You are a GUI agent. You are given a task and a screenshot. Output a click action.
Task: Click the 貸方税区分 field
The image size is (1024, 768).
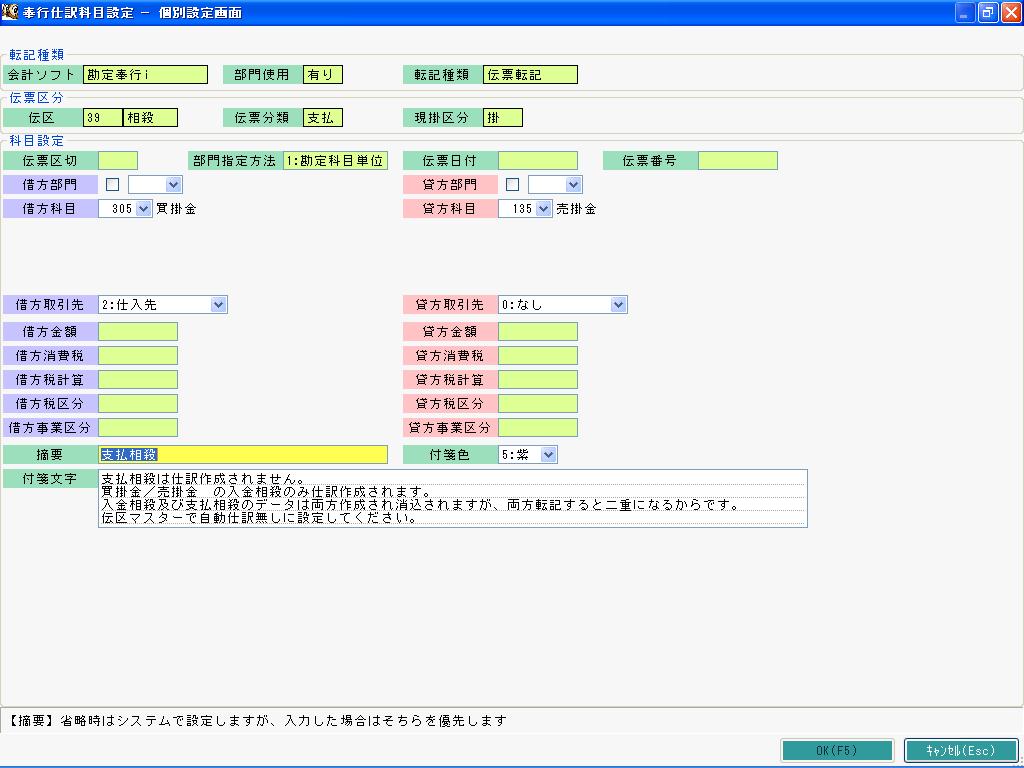point(537,404)
